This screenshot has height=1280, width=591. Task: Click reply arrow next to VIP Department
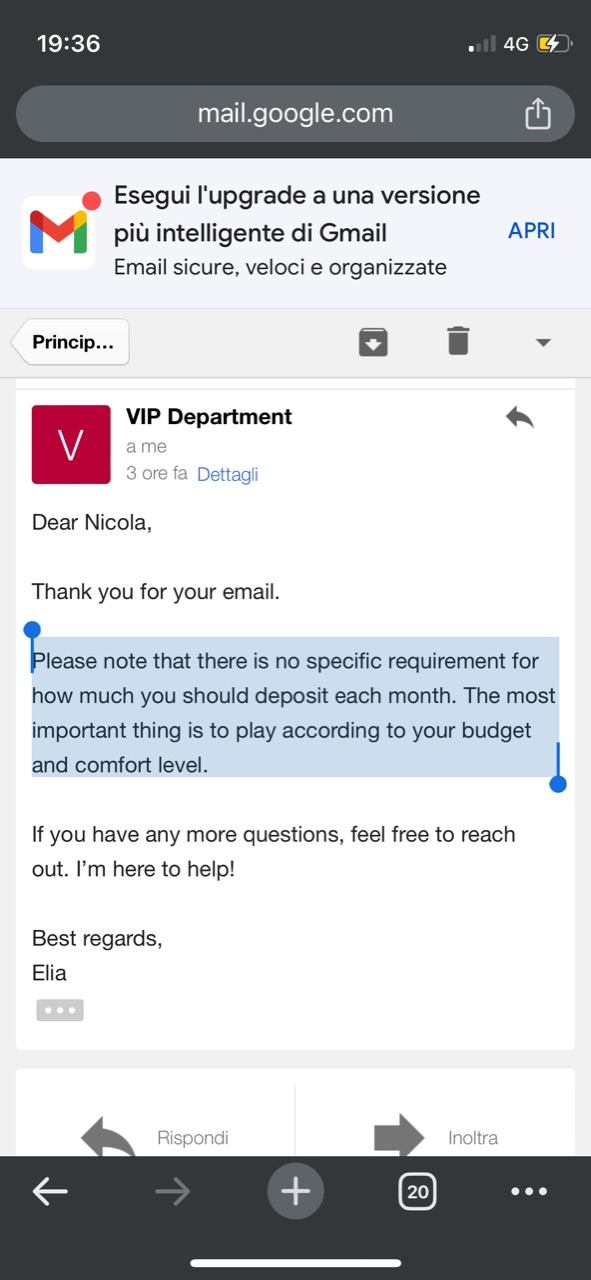519,418
